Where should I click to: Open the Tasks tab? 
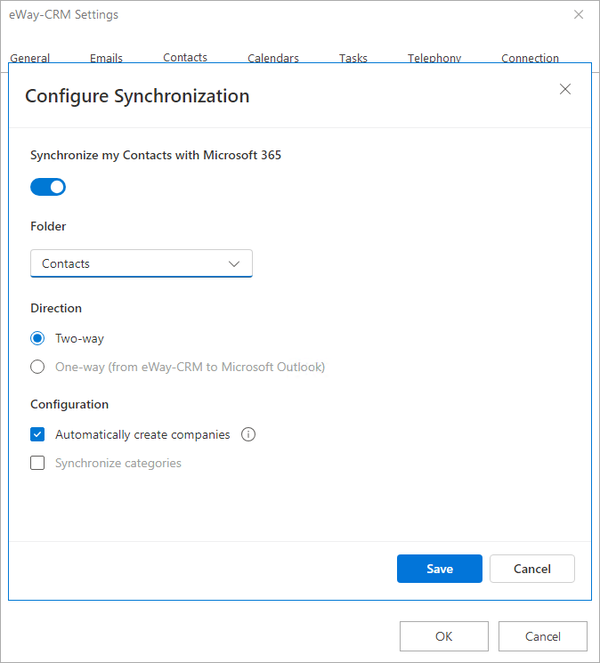[353, 58]
